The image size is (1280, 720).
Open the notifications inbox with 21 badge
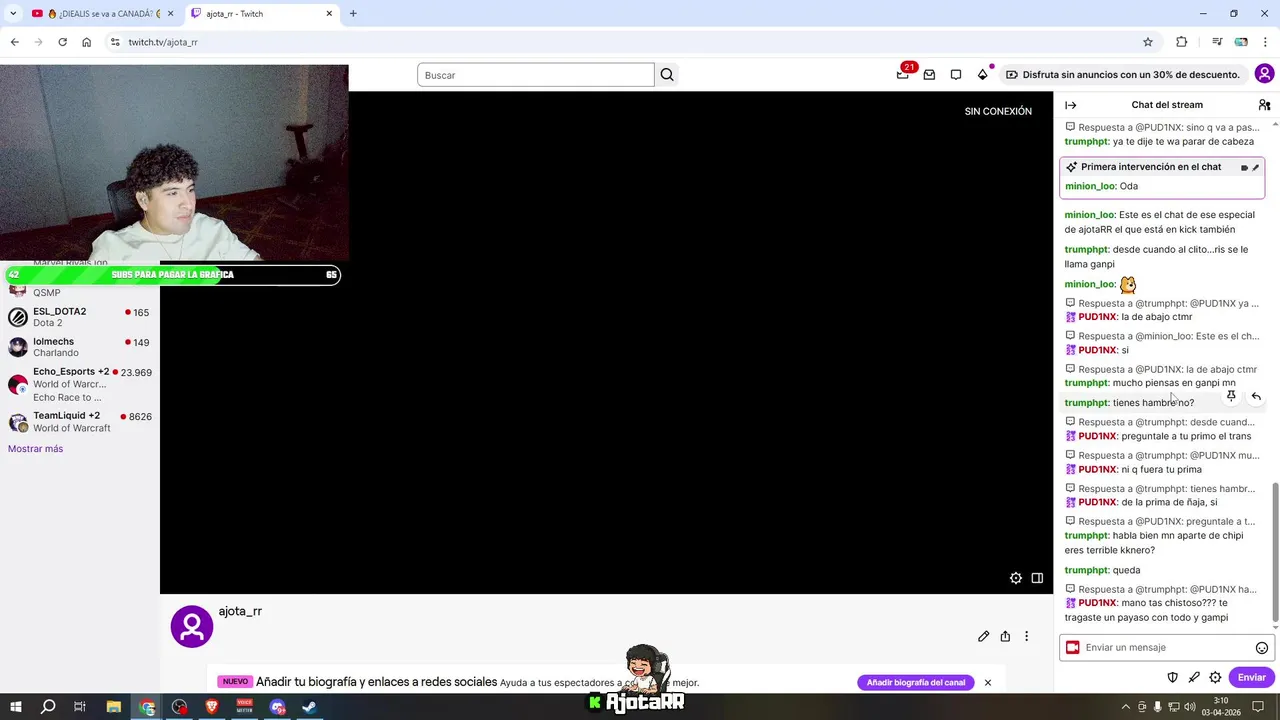[x=903, y=74]
